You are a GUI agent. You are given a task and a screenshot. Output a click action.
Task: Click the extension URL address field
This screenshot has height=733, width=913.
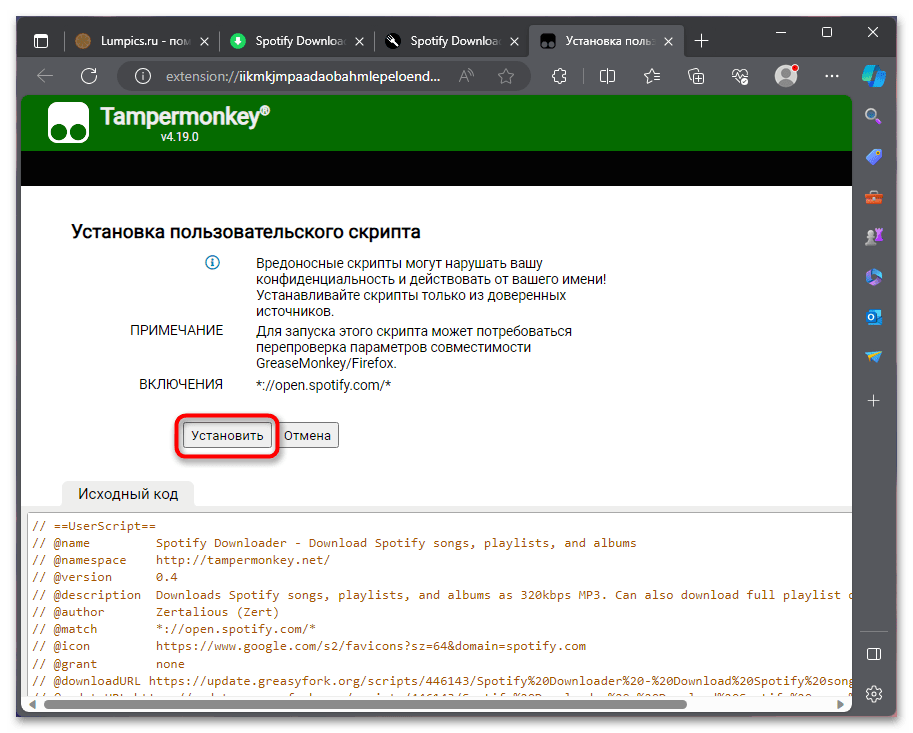coord(303,76)
